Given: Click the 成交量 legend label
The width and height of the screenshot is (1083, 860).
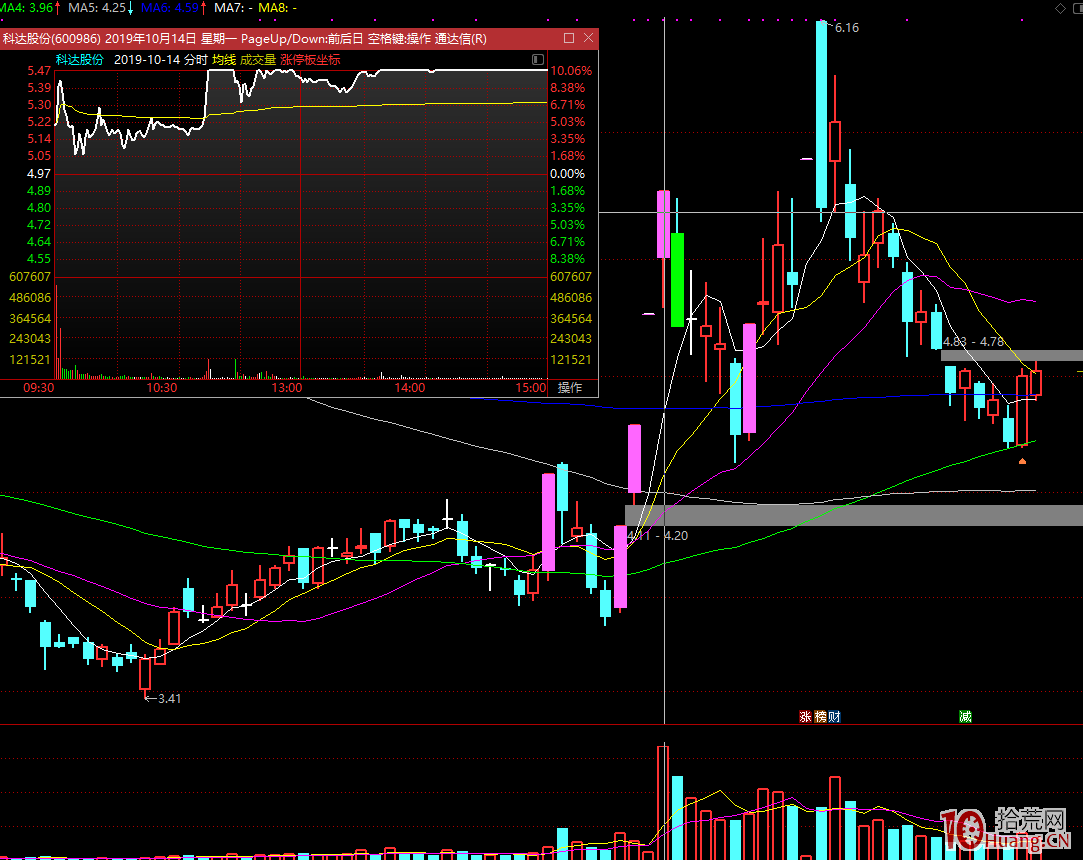Looking at the screenshot, I should pyautogui.click(x=258, y=59).
